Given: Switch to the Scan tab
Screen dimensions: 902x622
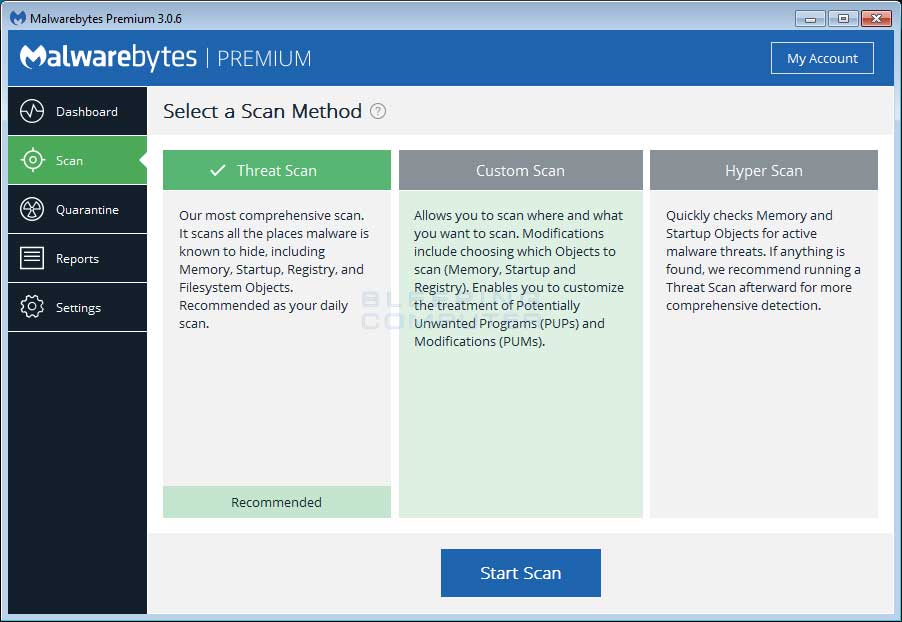Looking at the screenshot, I should [x=77, y=160].
